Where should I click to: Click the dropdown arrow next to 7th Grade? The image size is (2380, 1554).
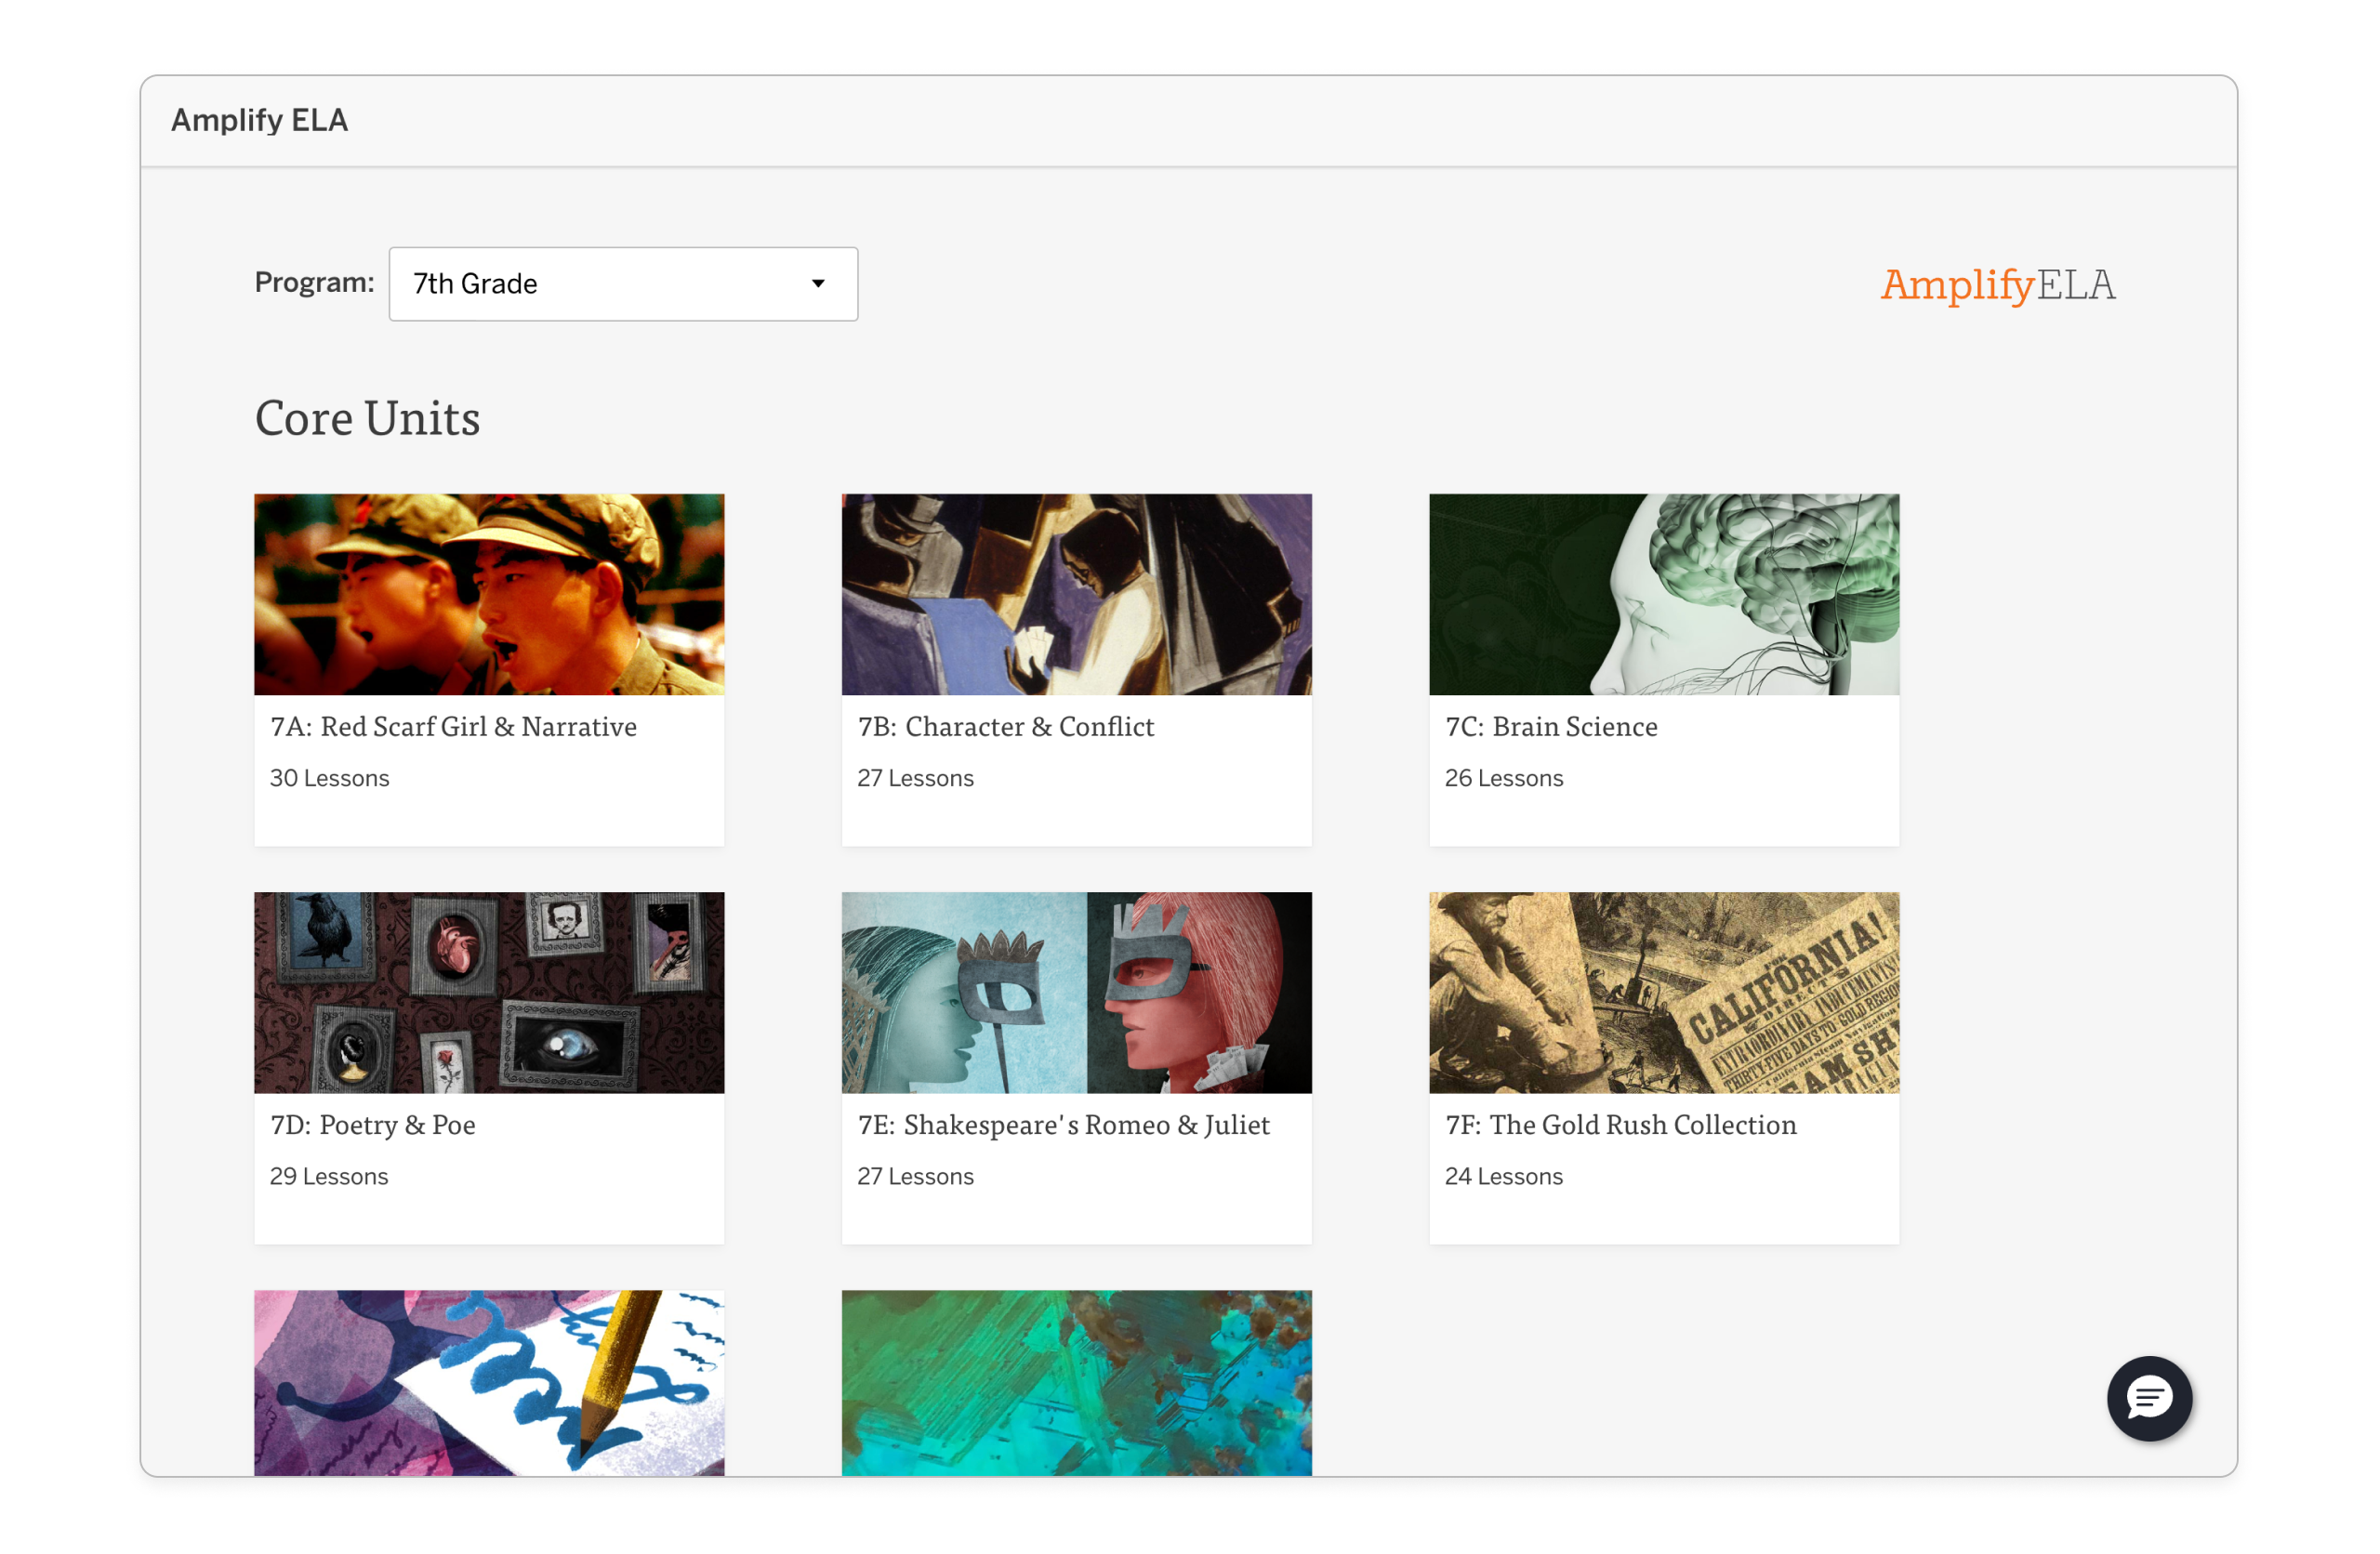point(817,284)
